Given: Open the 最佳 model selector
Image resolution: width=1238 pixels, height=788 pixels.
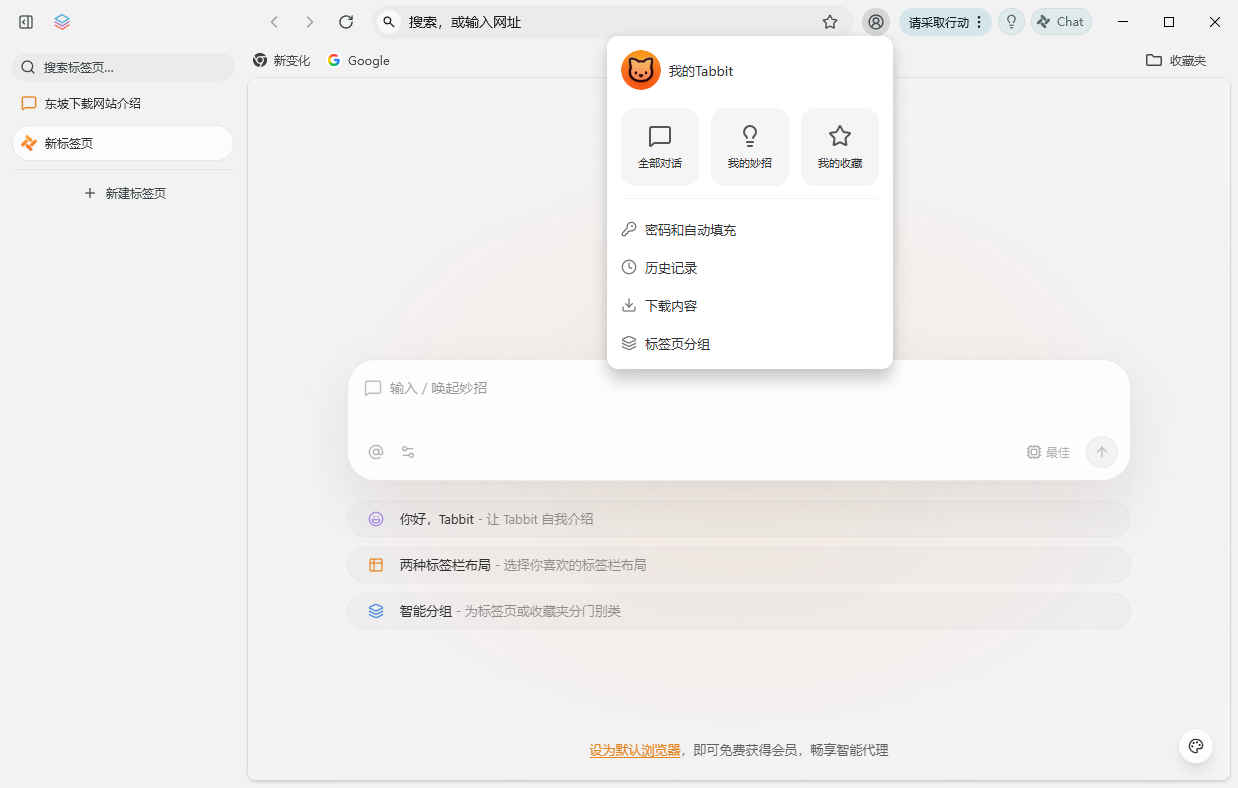Looking at the screenshot, I should (x=1048, y=451).
